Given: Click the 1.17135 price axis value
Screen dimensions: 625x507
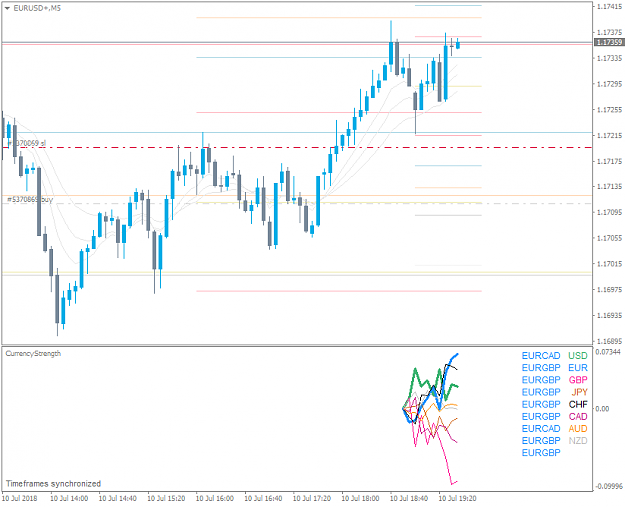Looking at the screenshot, I should (609, 187).
